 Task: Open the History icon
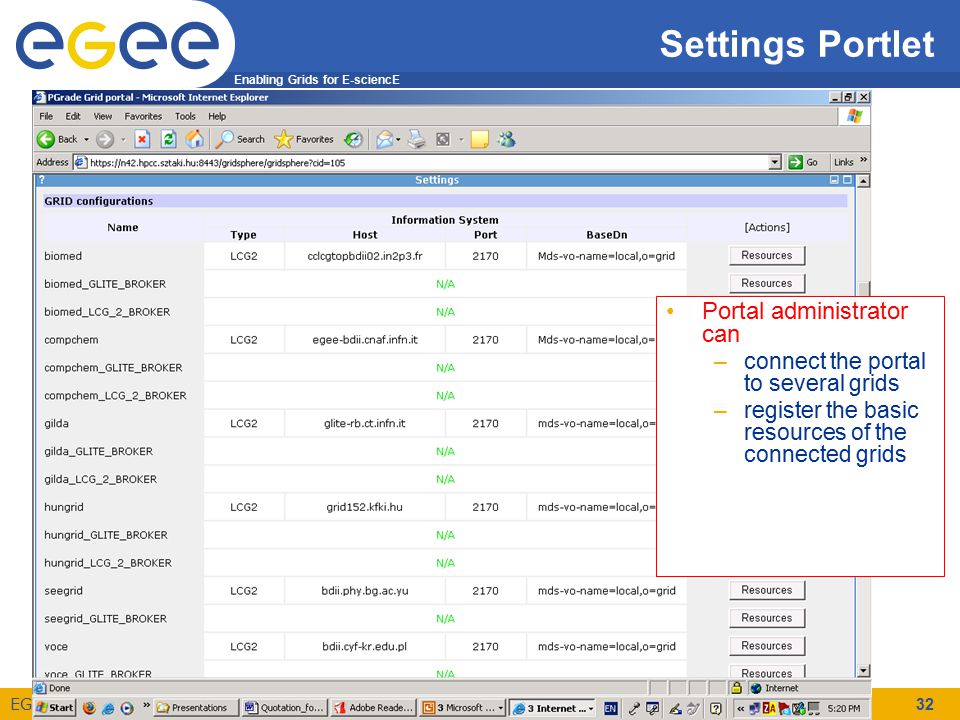click(x=353, y=140)
